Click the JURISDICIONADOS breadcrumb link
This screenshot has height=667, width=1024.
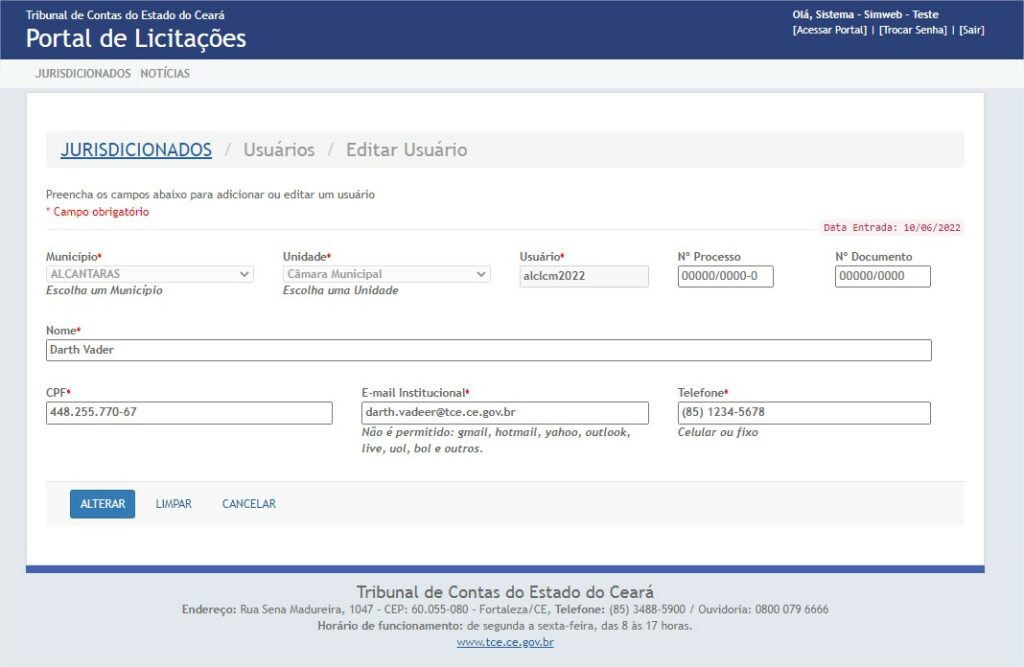[x=136, y=150]
